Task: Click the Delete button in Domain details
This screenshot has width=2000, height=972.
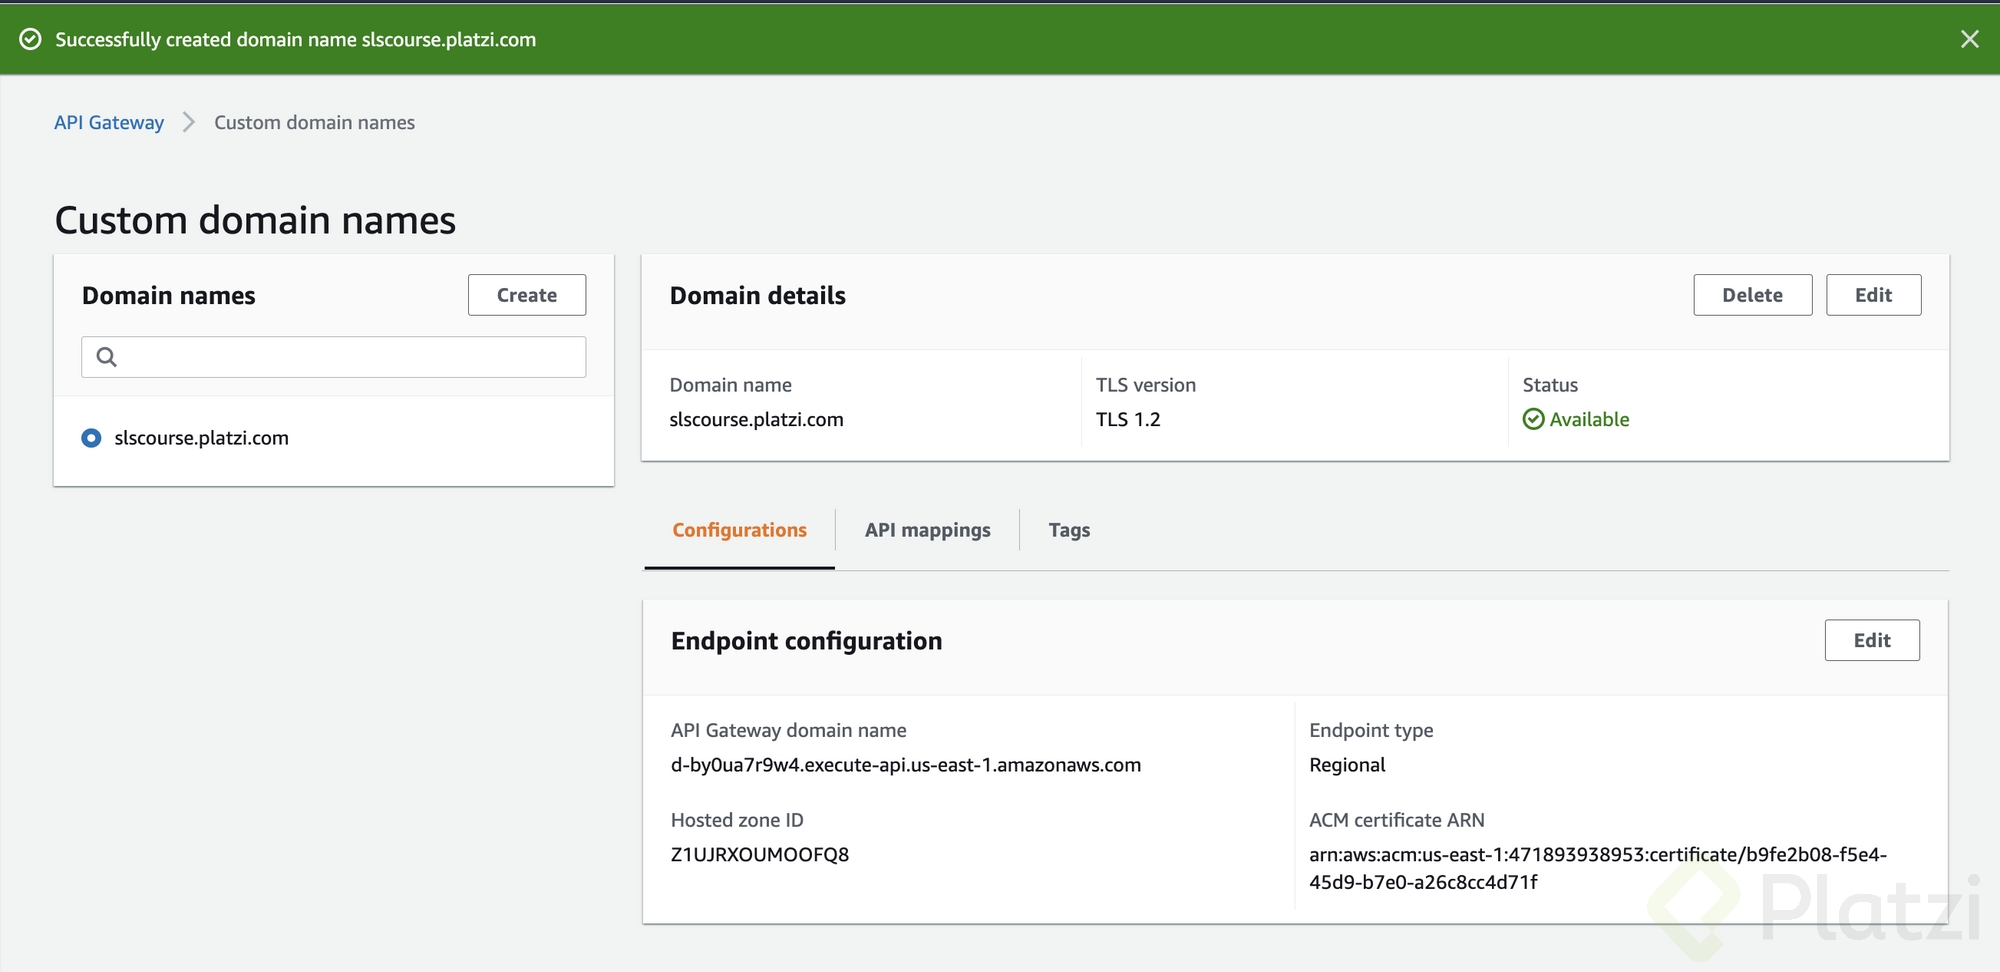Action: tap(1752, 295)
